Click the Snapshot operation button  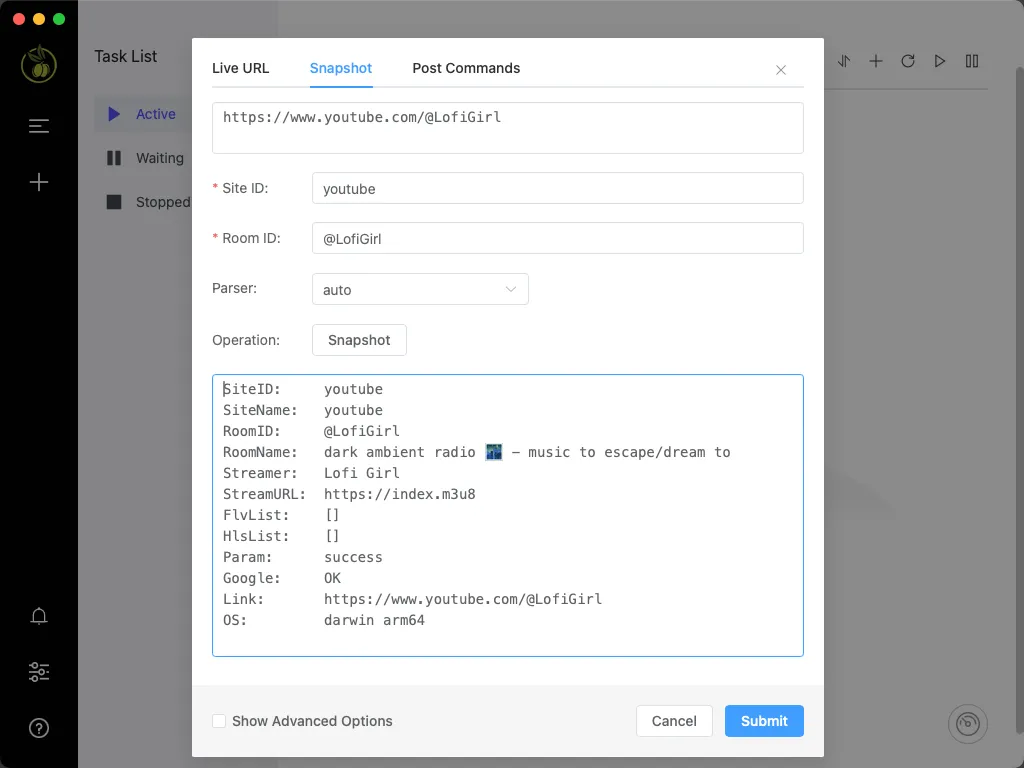click(x=359, y=340)
